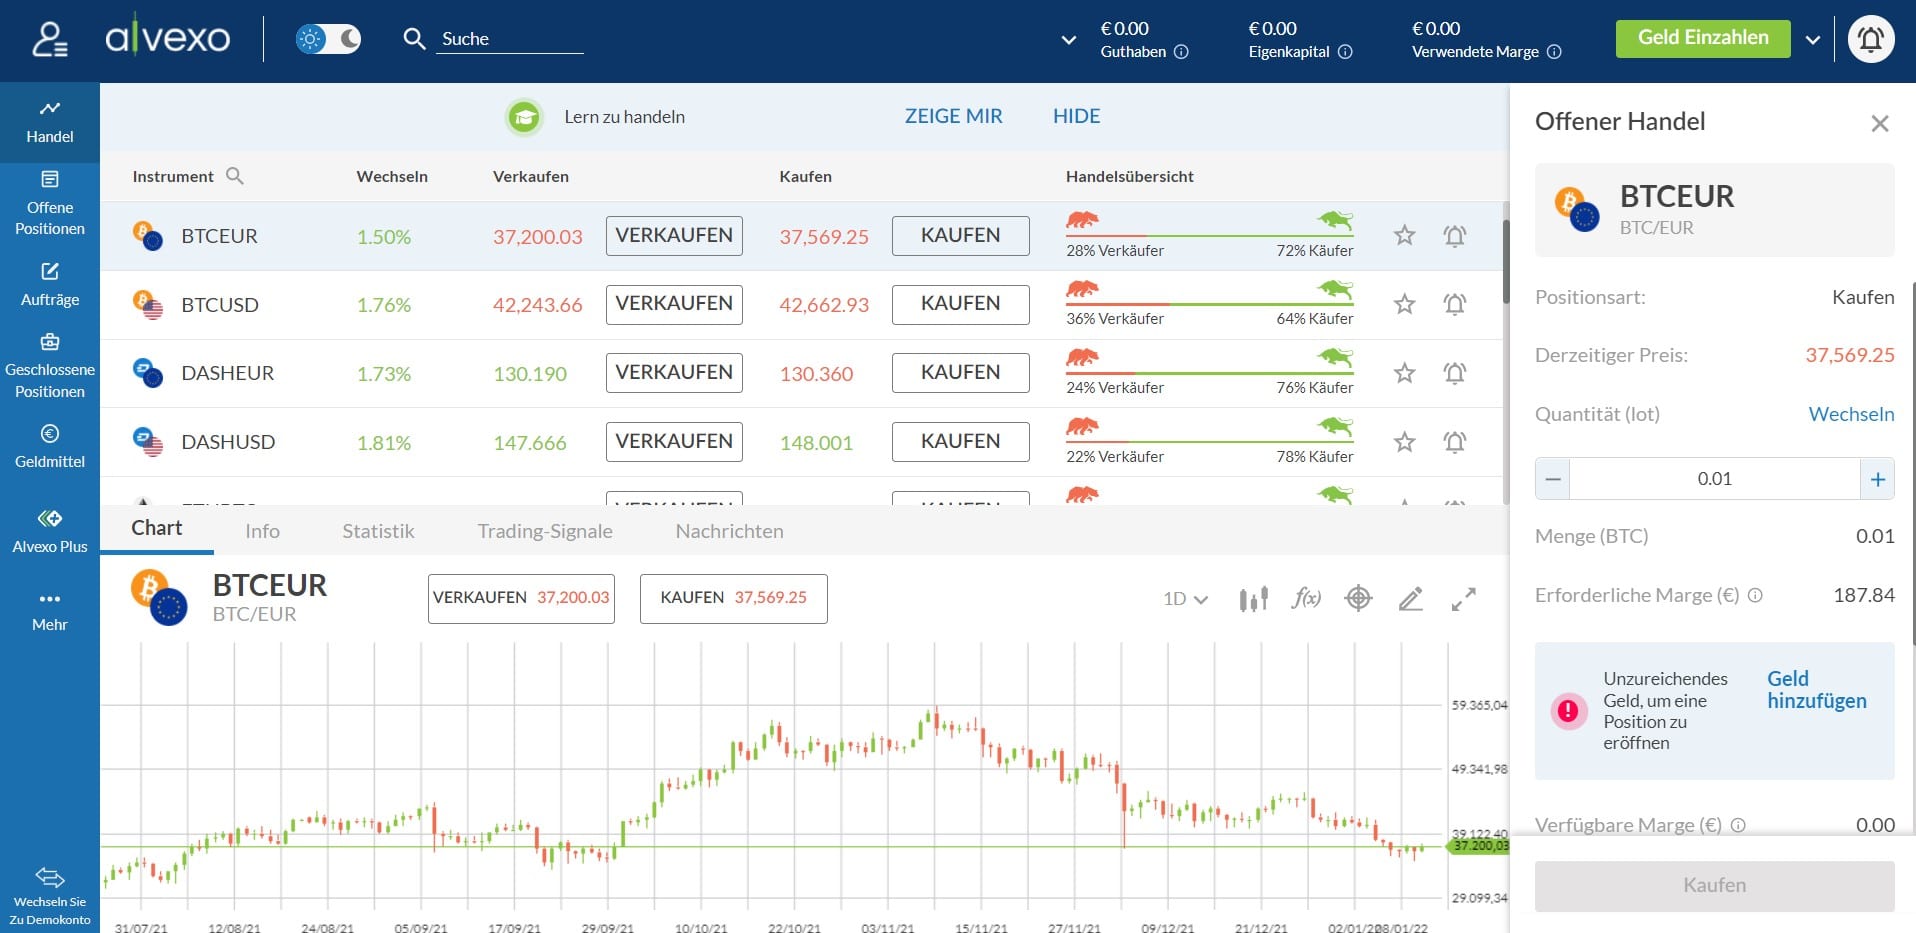
Task: Open the notifications bell in header
Action: [1871, 40]
